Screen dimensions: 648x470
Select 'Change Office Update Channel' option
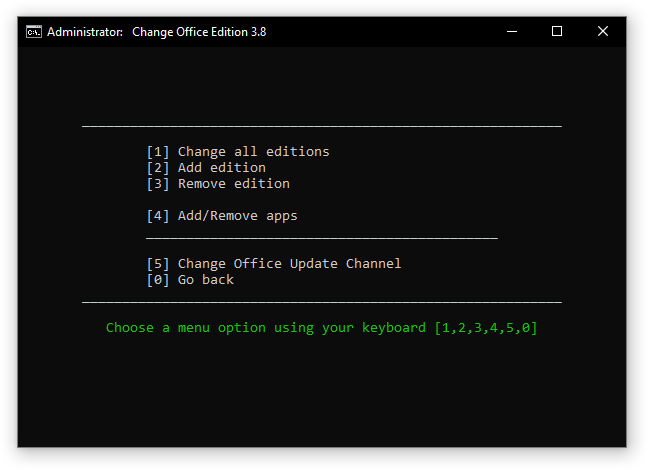289,264
